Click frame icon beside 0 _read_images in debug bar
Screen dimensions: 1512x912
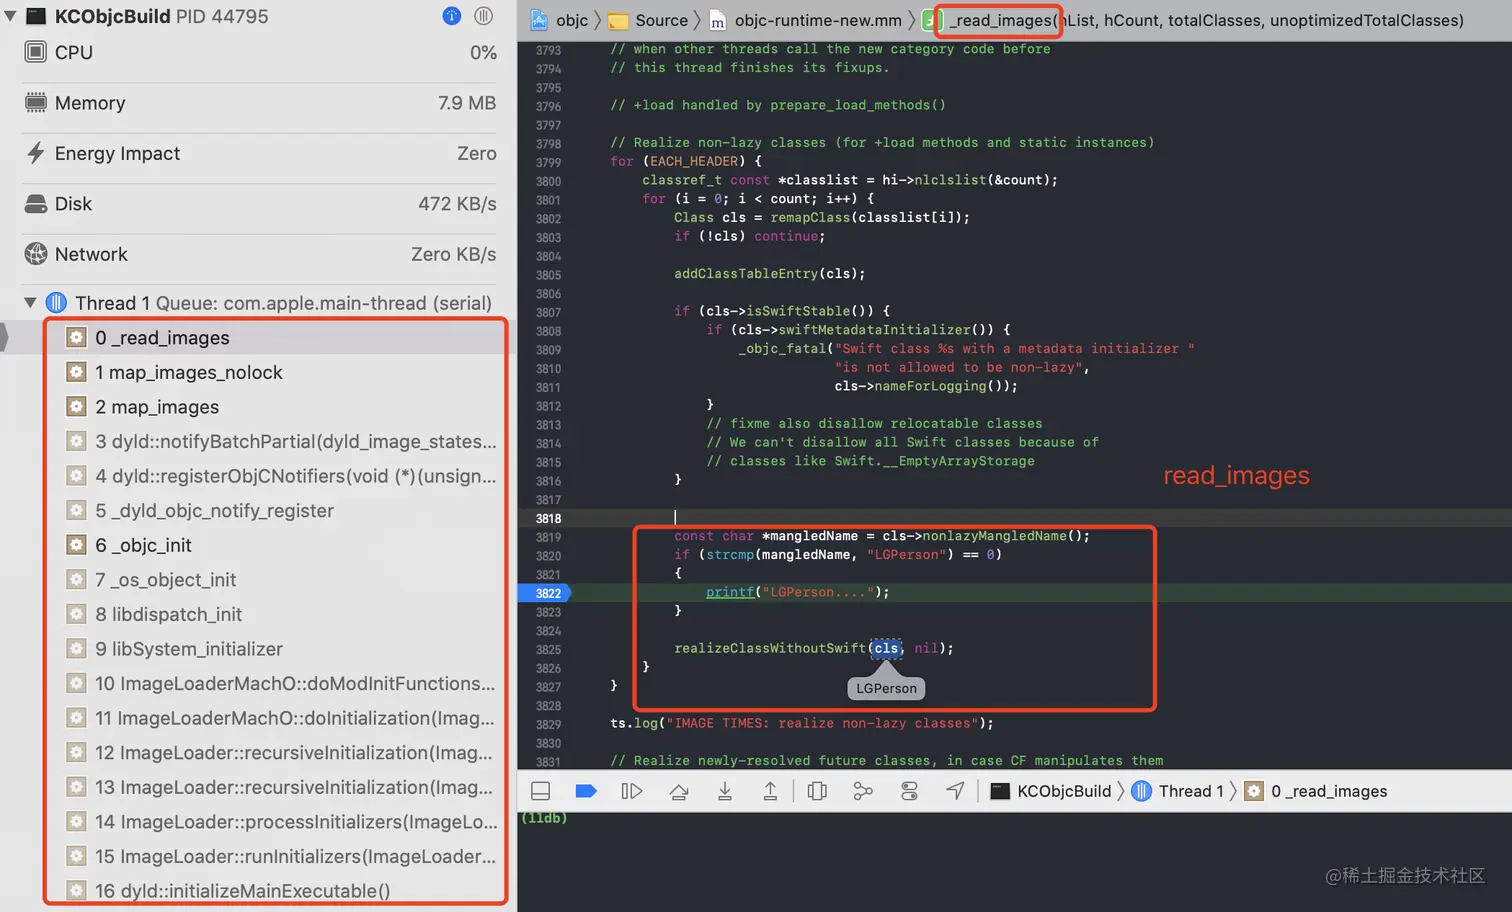1254,791
